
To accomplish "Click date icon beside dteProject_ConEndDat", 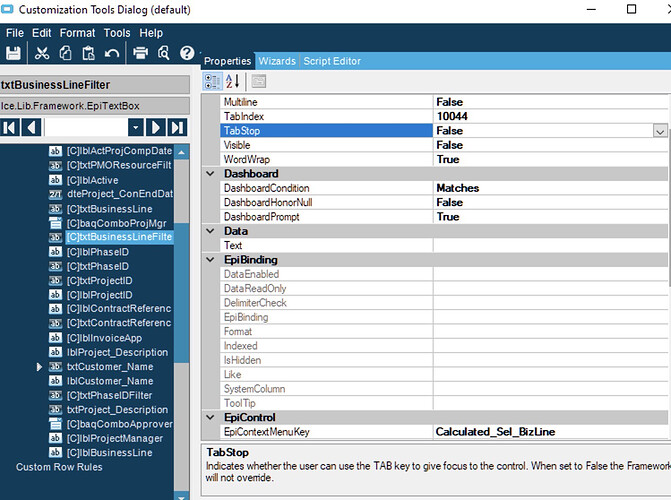I will 55,194.
